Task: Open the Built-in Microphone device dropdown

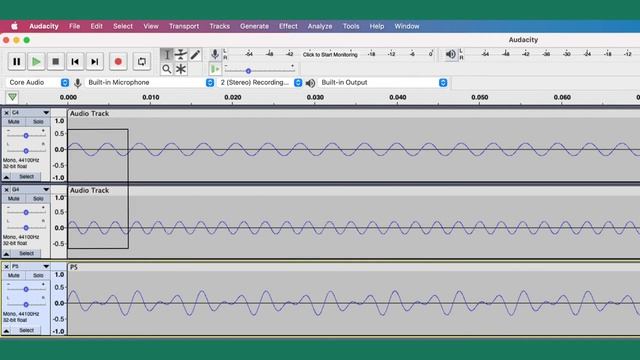Action: click(150, 82)
